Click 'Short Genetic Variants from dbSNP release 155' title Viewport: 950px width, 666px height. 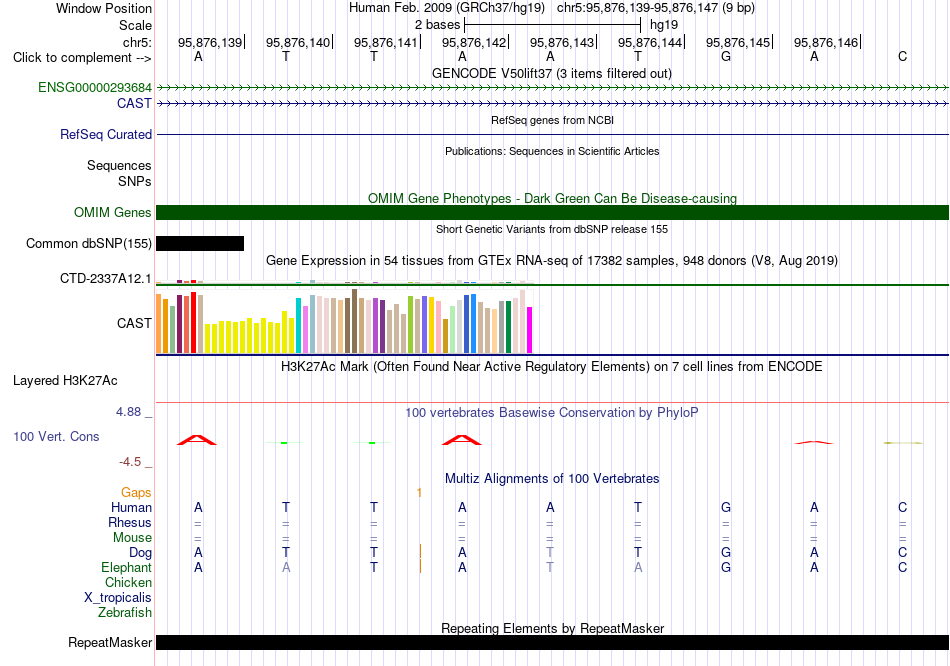552,229
